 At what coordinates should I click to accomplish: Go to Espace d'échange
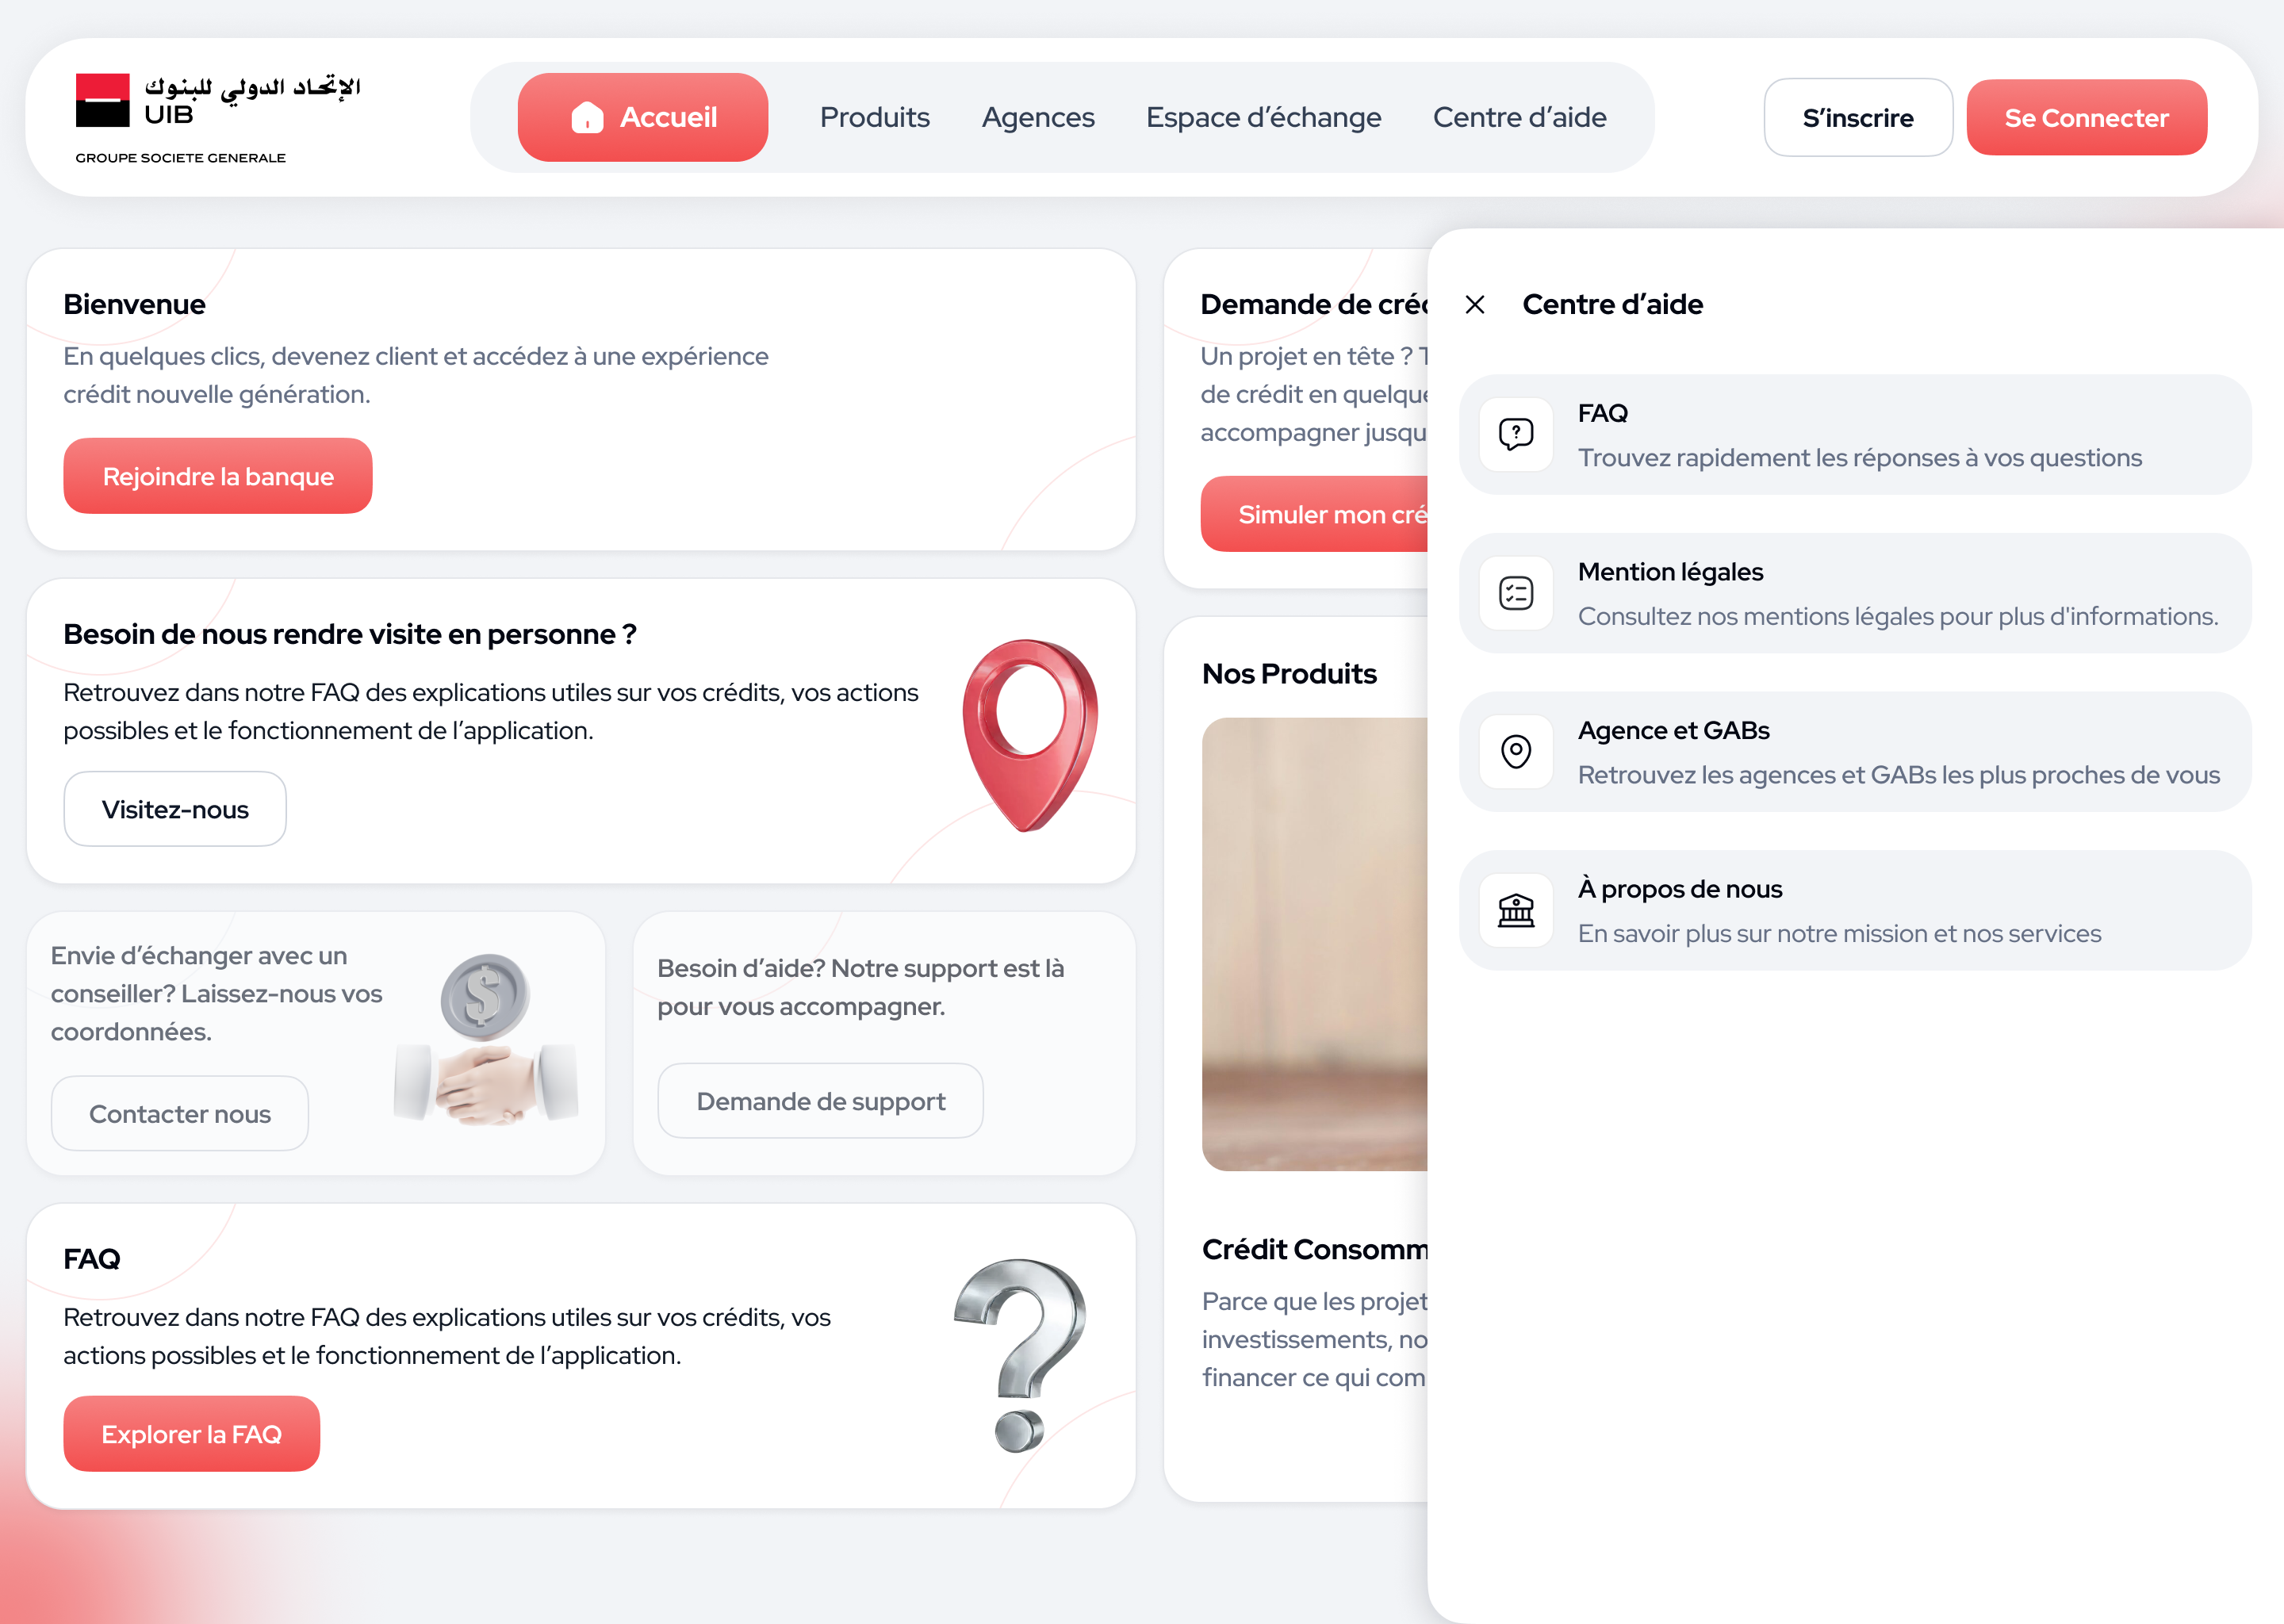(x=1263, y=117)
